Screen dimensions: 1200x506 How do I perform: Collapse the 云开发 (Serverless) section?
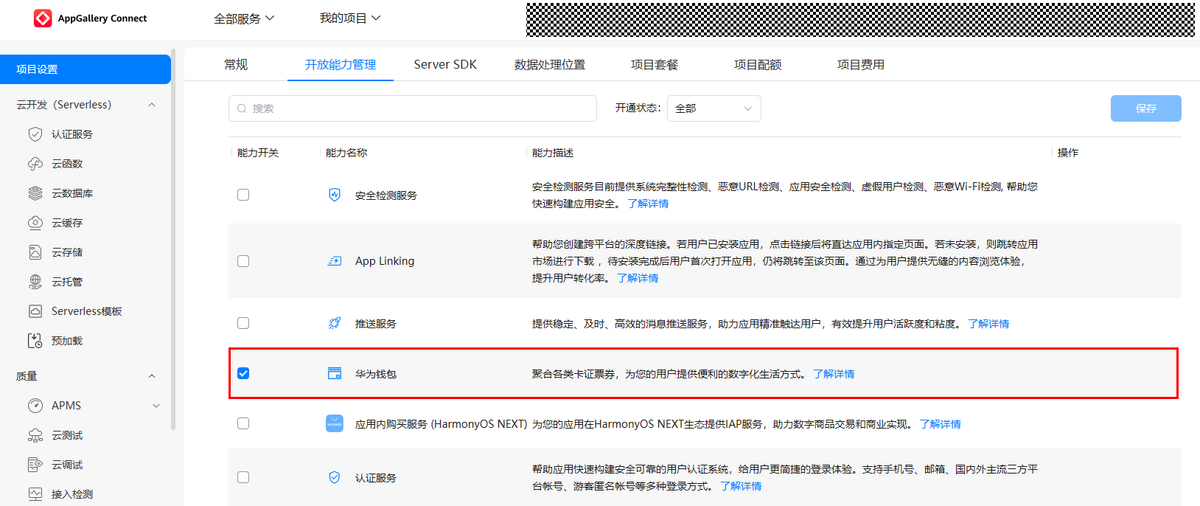(x=152, y=105)
